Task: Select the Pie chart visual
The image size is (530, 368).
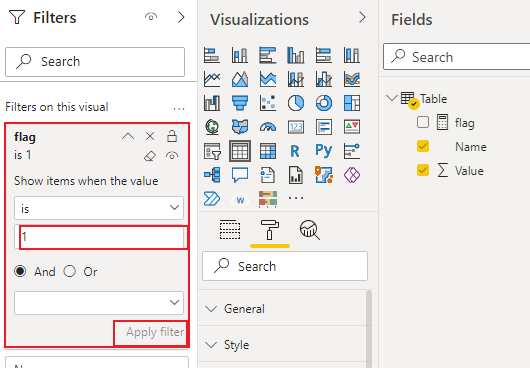Action: [x=296, y=103]
